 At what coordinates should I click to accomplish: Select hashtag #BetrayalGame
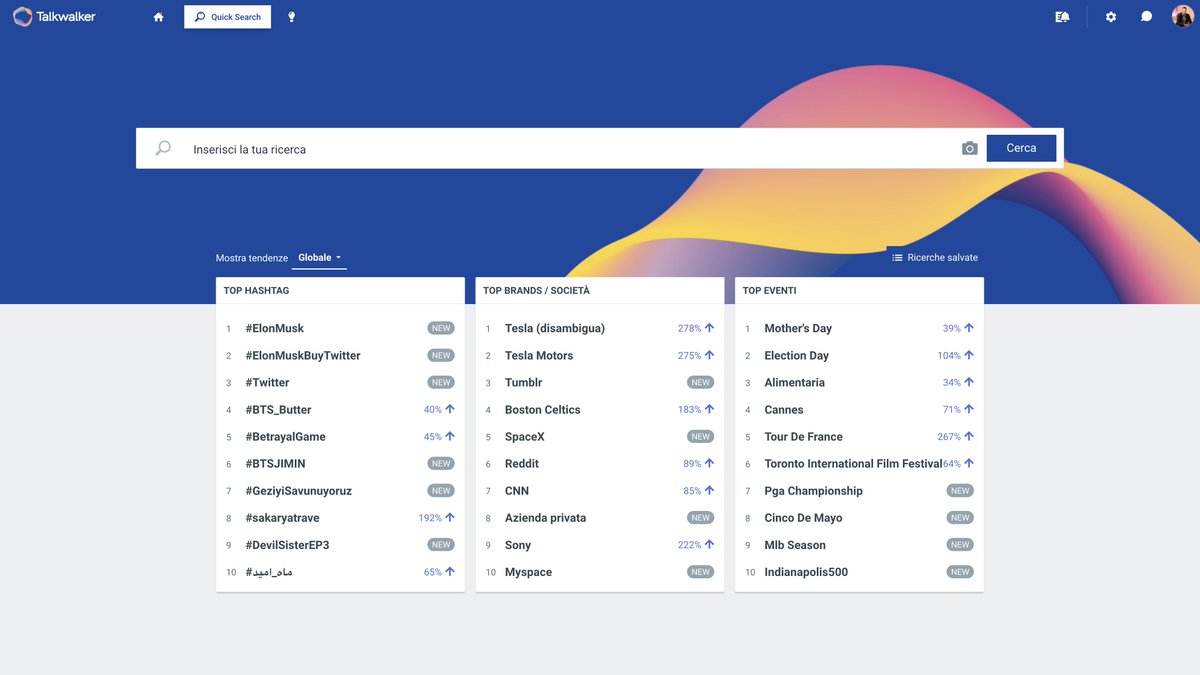(x=285, y=436)
